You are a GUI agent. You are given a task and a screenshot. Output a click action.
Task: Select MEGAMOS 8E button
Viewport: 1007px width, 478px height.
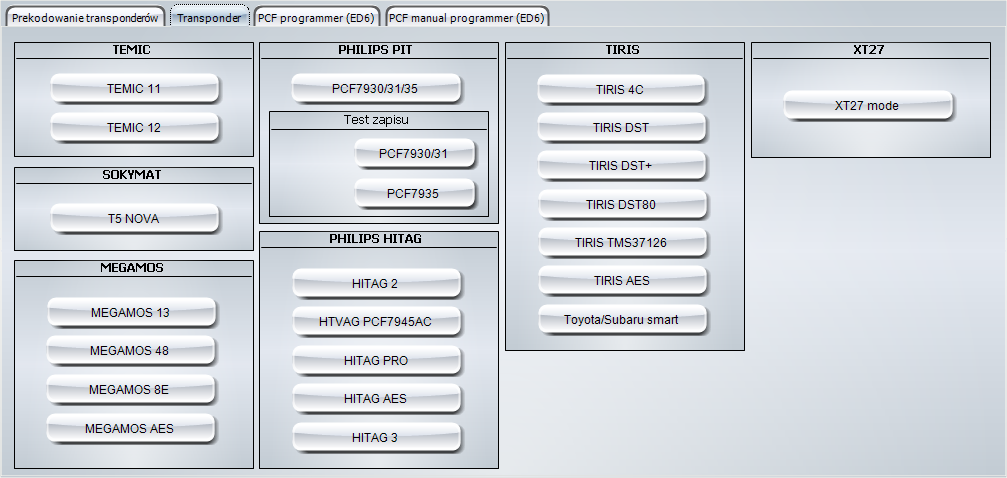click(x=130, y=389)
